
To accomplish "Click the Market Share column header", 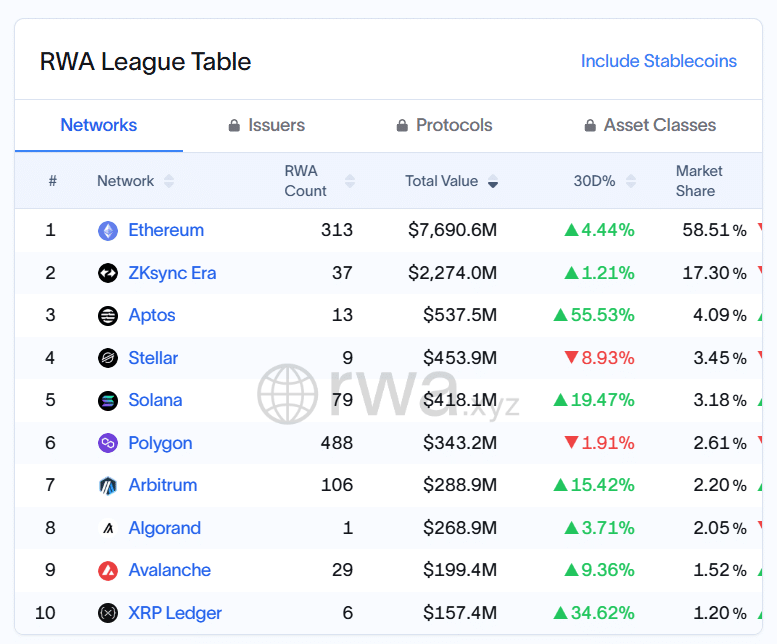I will click(x=699, y=181).
